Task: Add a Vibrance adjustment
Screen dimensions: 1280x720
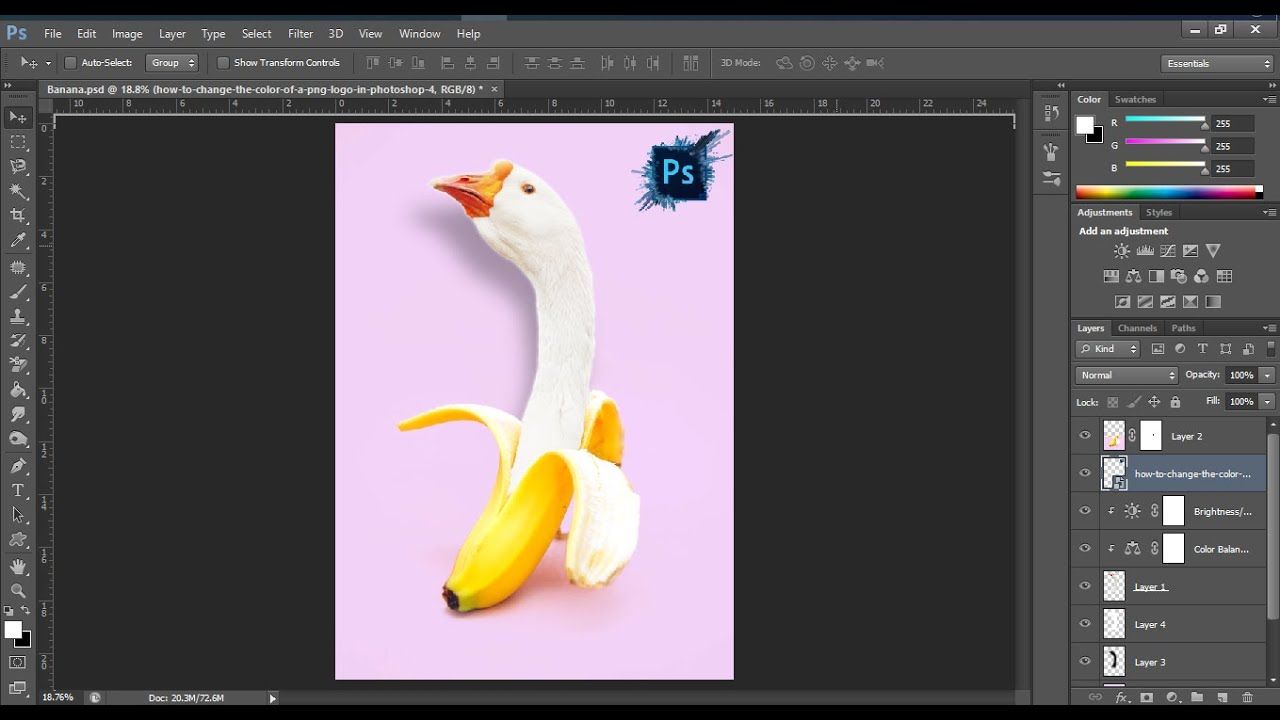Action: click(x=1213, y=251)
